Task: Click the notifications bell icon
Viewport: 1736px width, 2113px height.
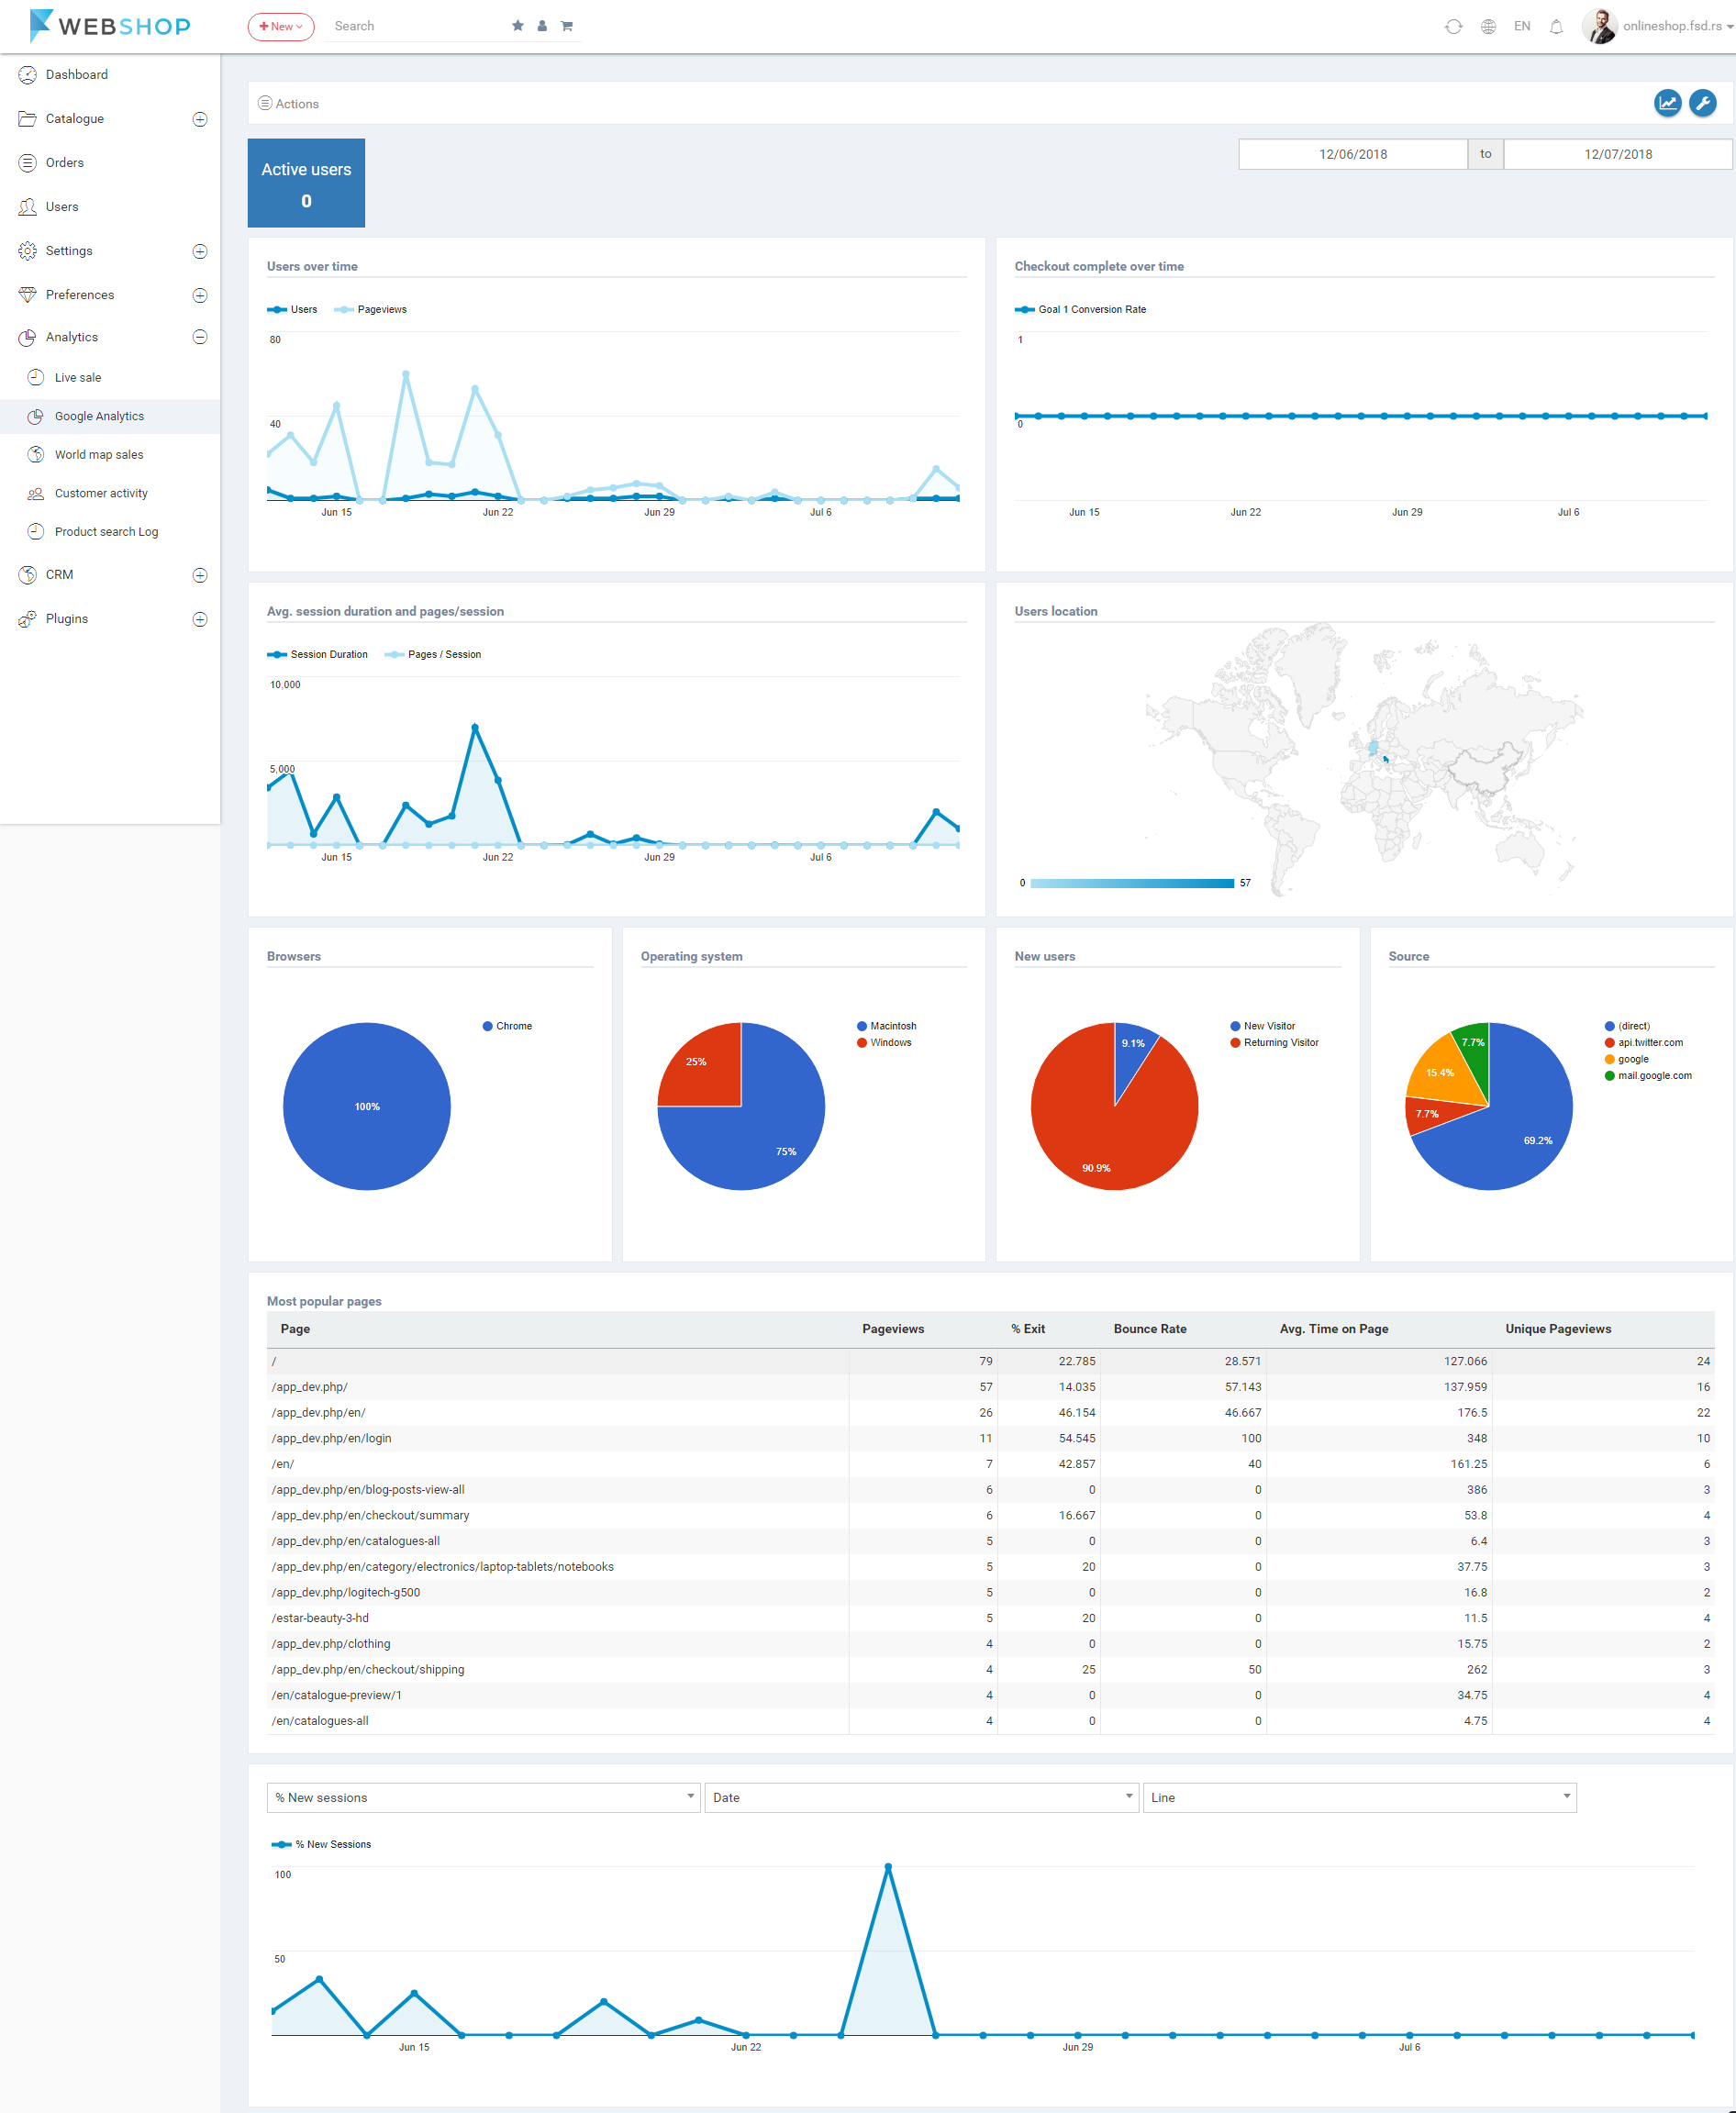Action: pyautogui.click(x=1555, y=26)
